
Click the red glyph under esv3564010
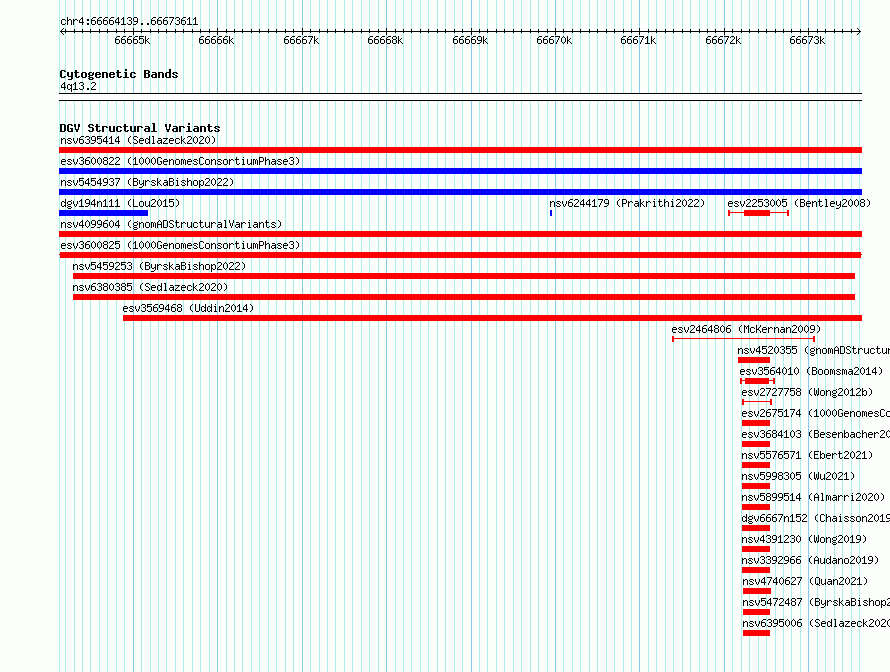coord(757,381)
